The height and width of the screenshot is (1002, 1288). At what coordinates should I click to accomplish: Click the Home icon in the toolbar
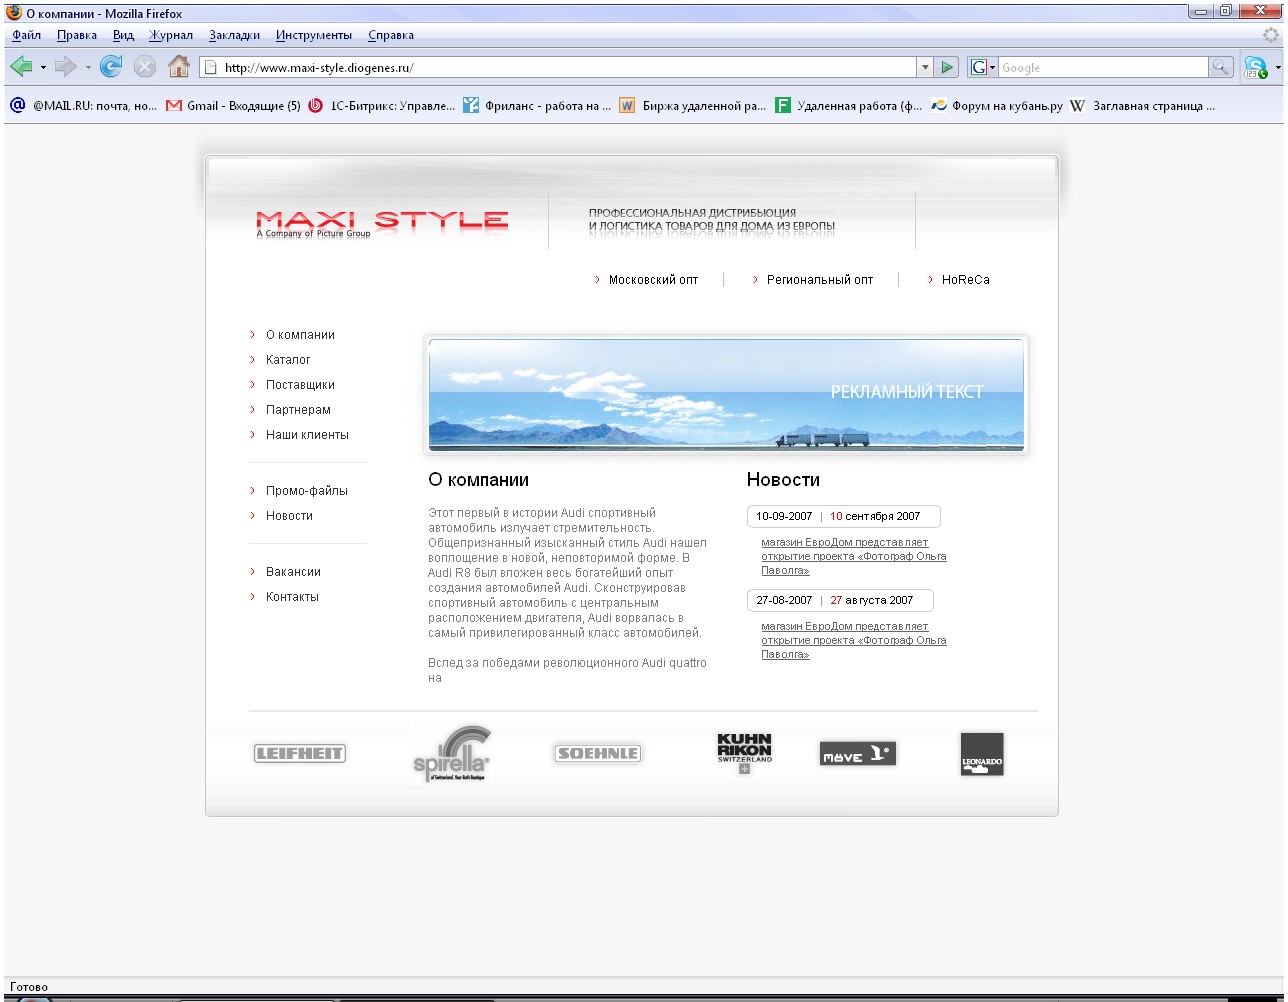(179, 67)
